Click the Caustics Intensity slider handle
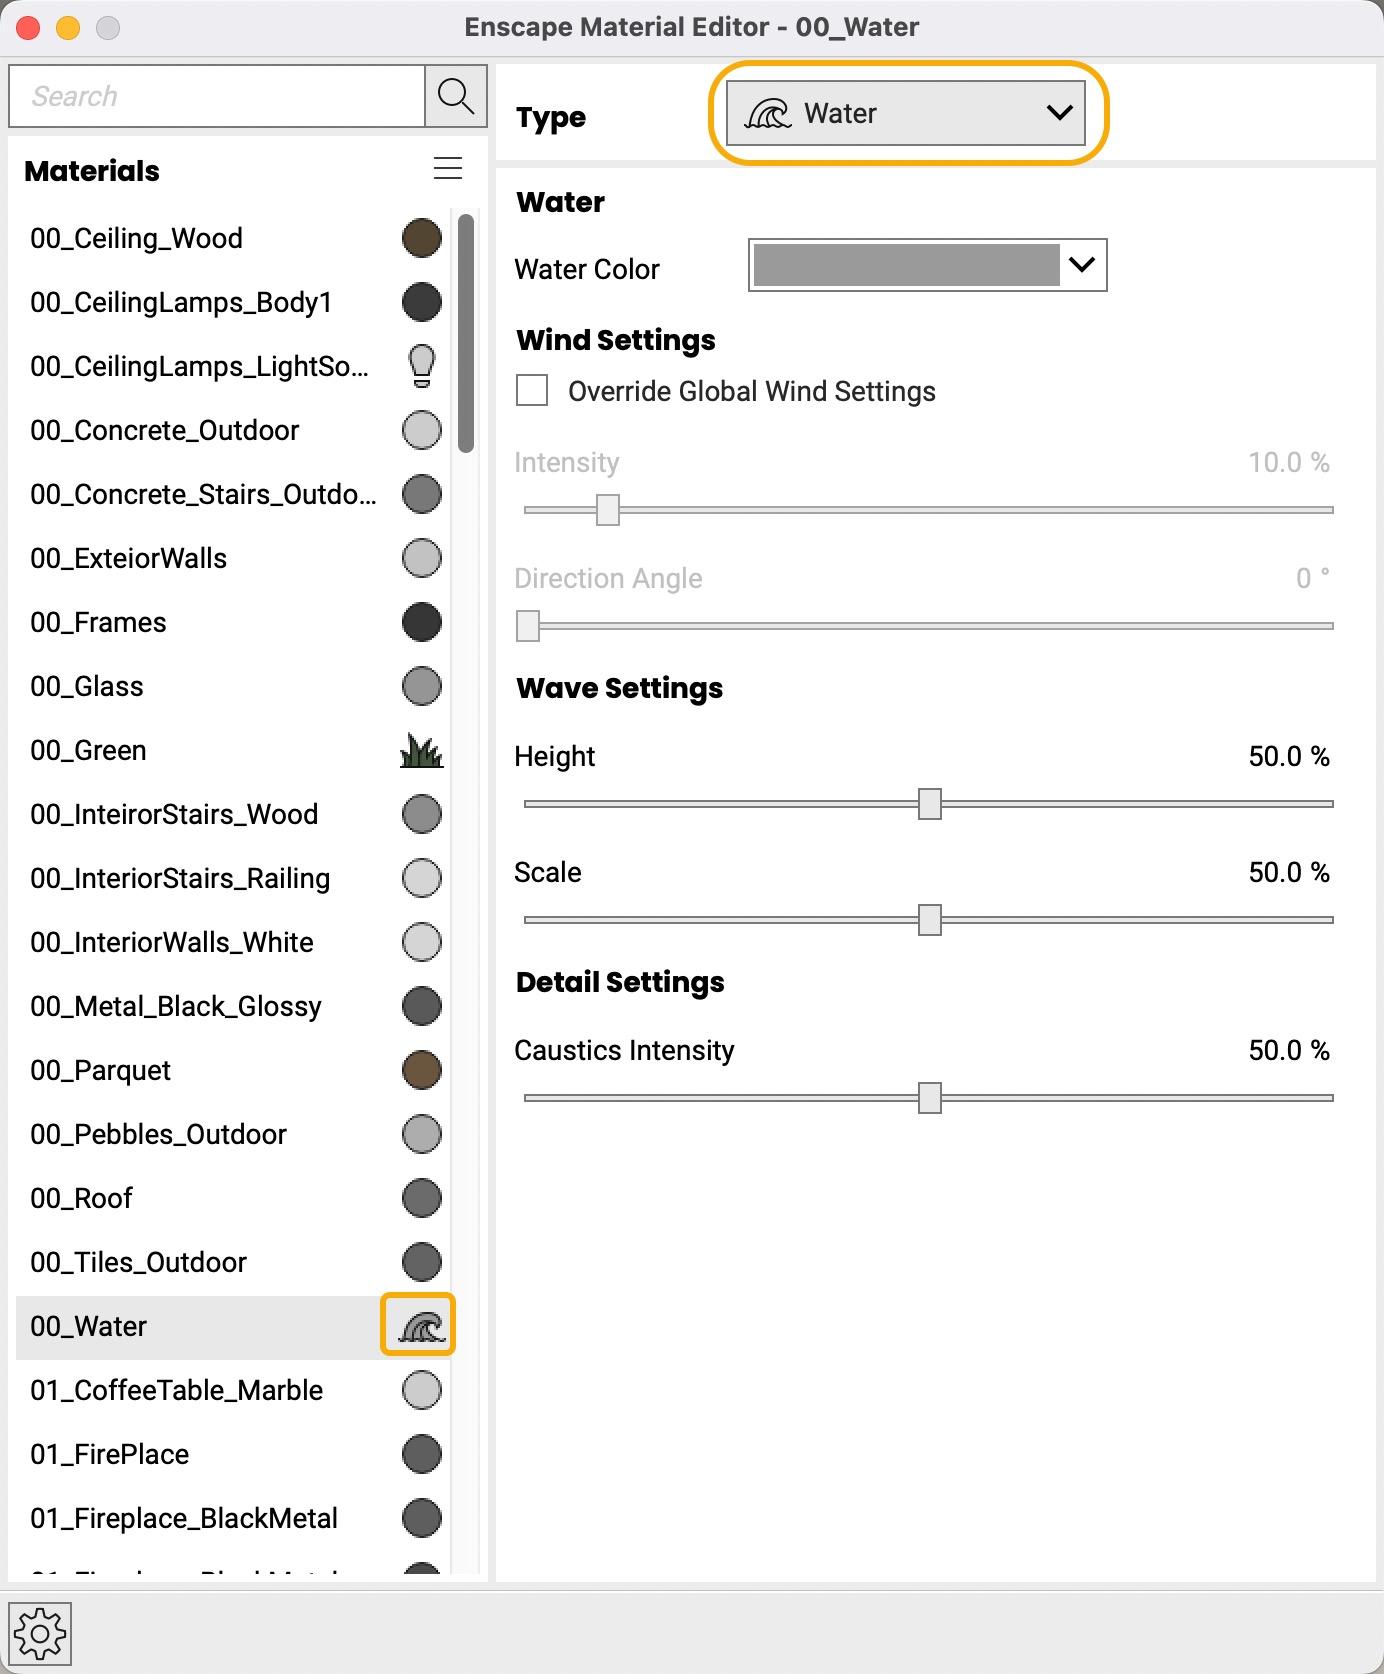Screen dimensions: 1384x1674 click(x=930, y=1097)
